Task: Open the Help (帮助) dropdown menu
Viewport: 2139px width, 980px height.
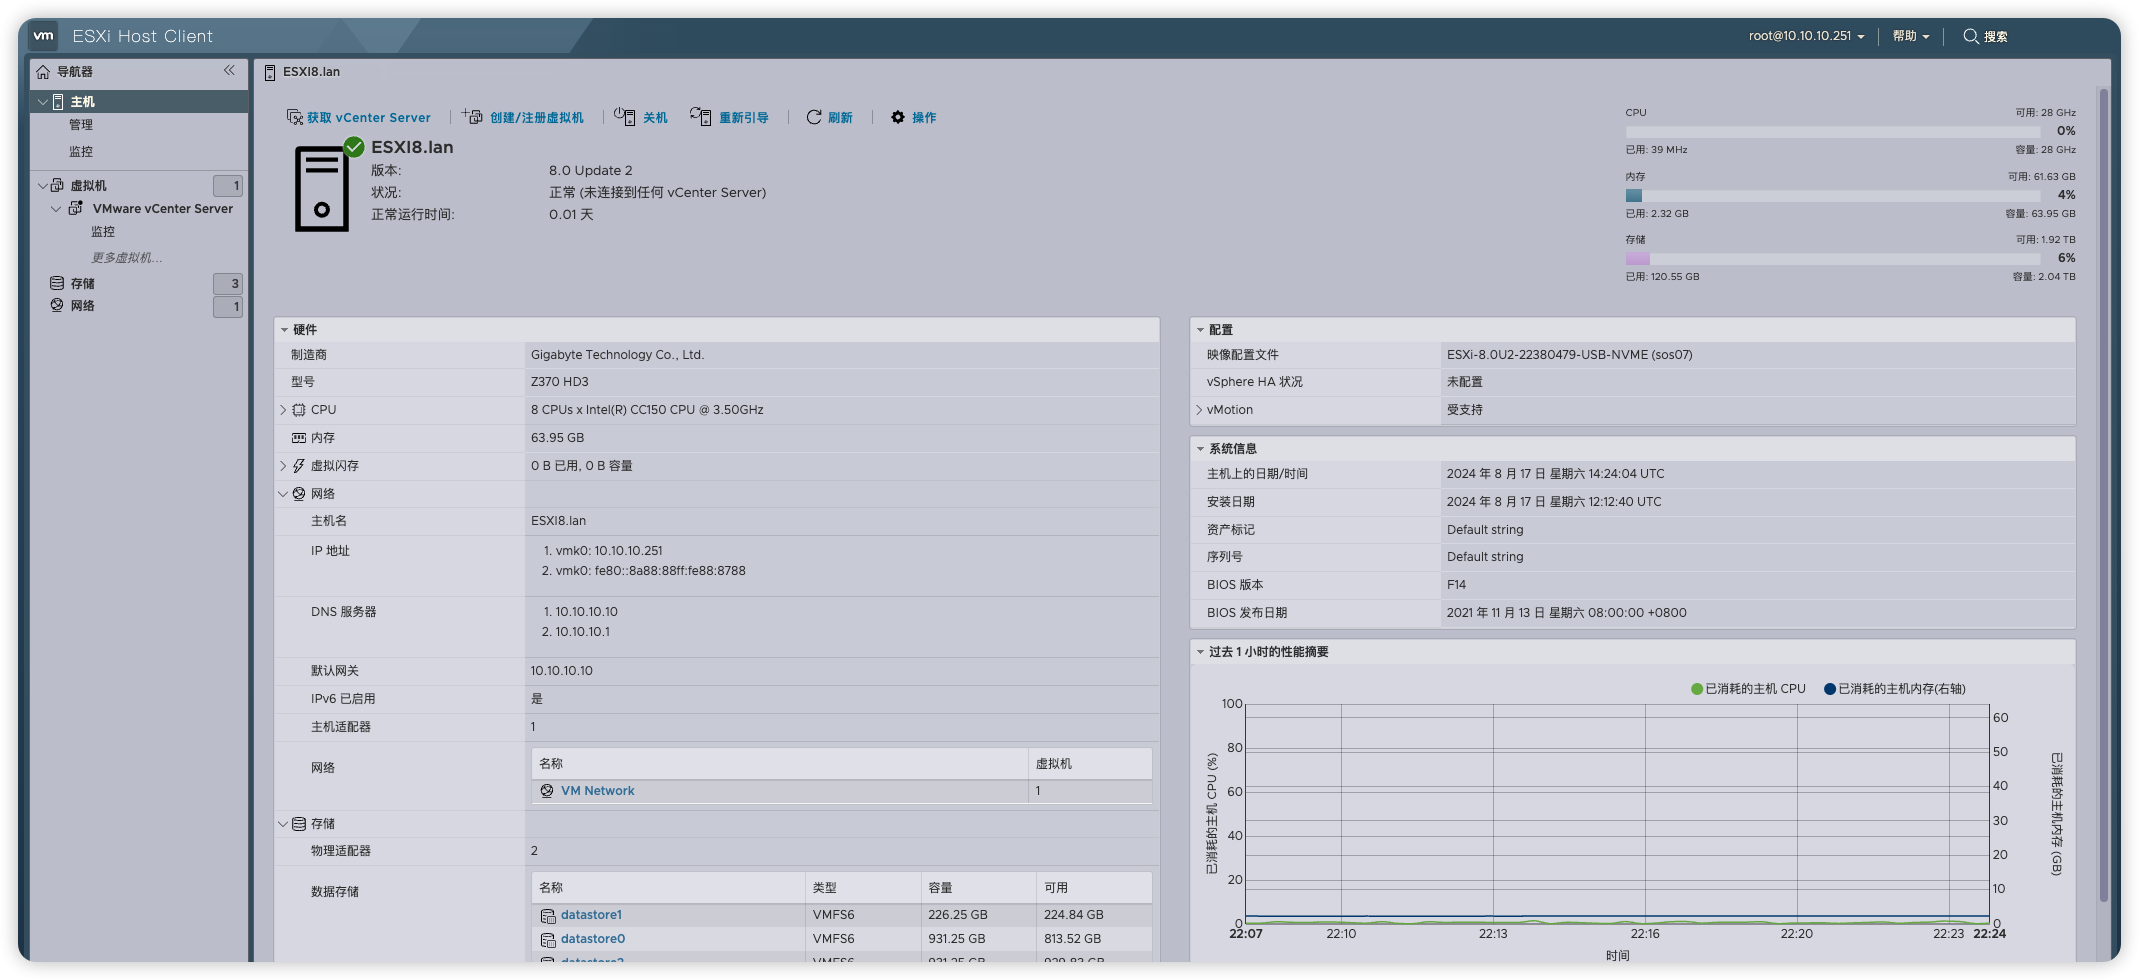Action: (1911, 36)
